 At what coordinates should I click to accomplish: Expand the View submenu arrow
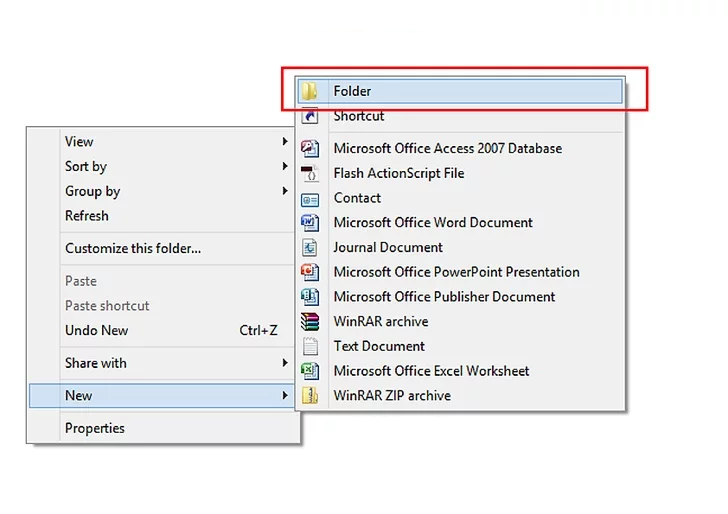pyautogui.click(x=285, y=141)
